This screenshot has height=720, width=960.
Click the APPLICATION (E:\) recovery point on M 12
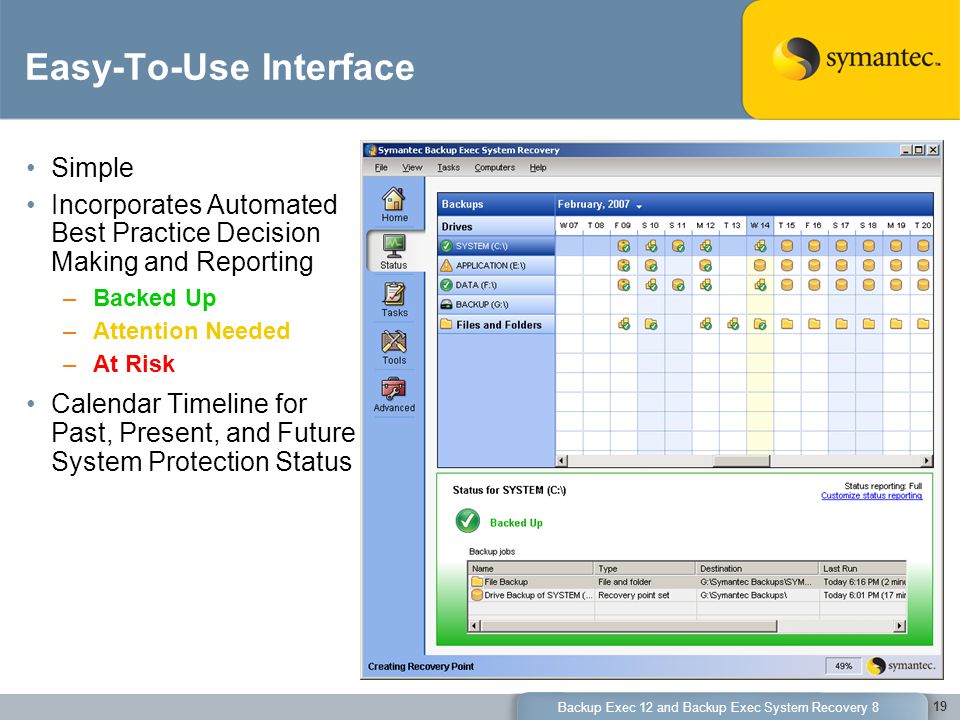705,266
